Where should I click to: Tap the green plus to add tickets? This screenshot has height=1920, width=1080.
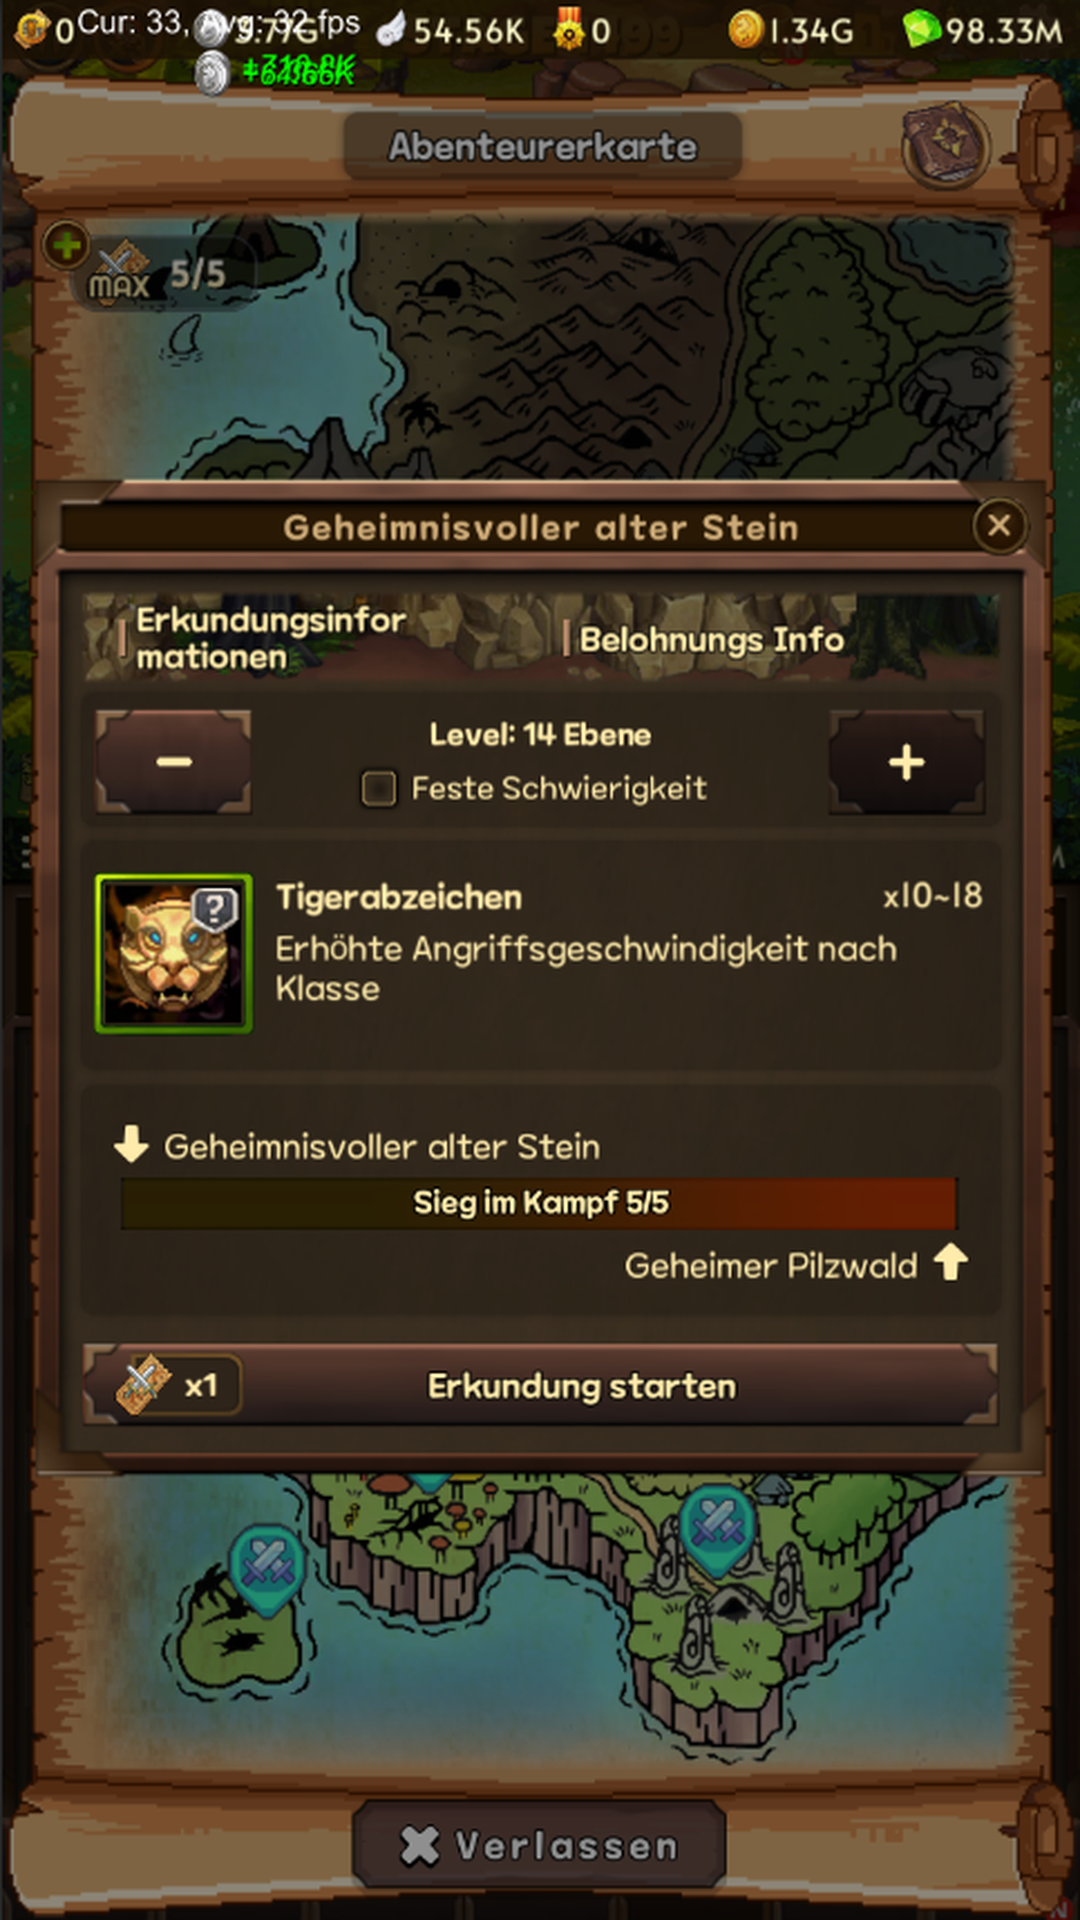pyautogui.click(x=66, y=245)
